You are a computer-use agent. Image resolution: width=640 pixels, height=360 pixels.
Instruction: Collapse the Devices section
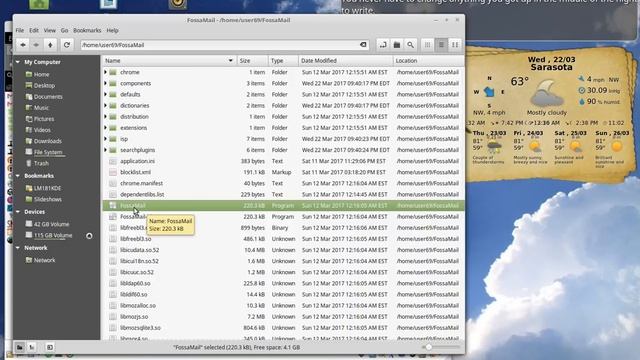tap(18, 212)
